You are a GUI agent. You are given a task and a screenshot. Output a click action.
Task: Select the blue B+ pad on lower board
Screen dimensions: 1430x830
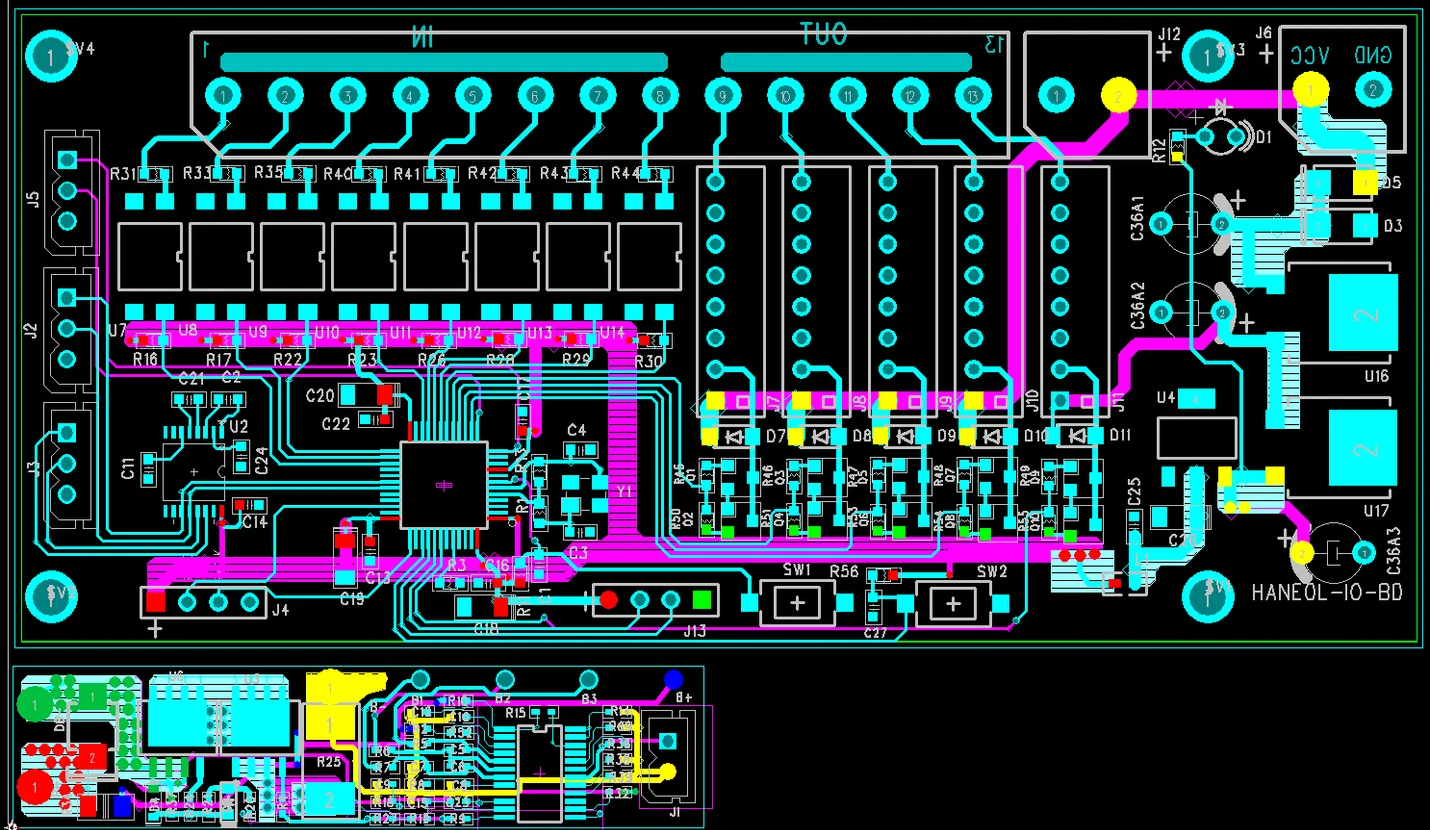point(672,679)
